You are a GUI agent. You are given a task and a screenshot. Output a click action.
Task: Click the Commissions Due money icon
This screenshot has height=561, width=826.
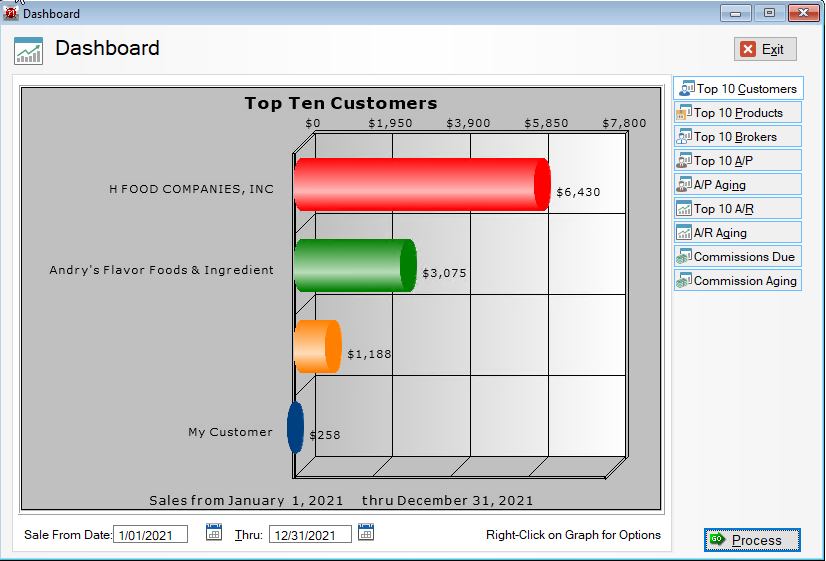pos(684,257)
